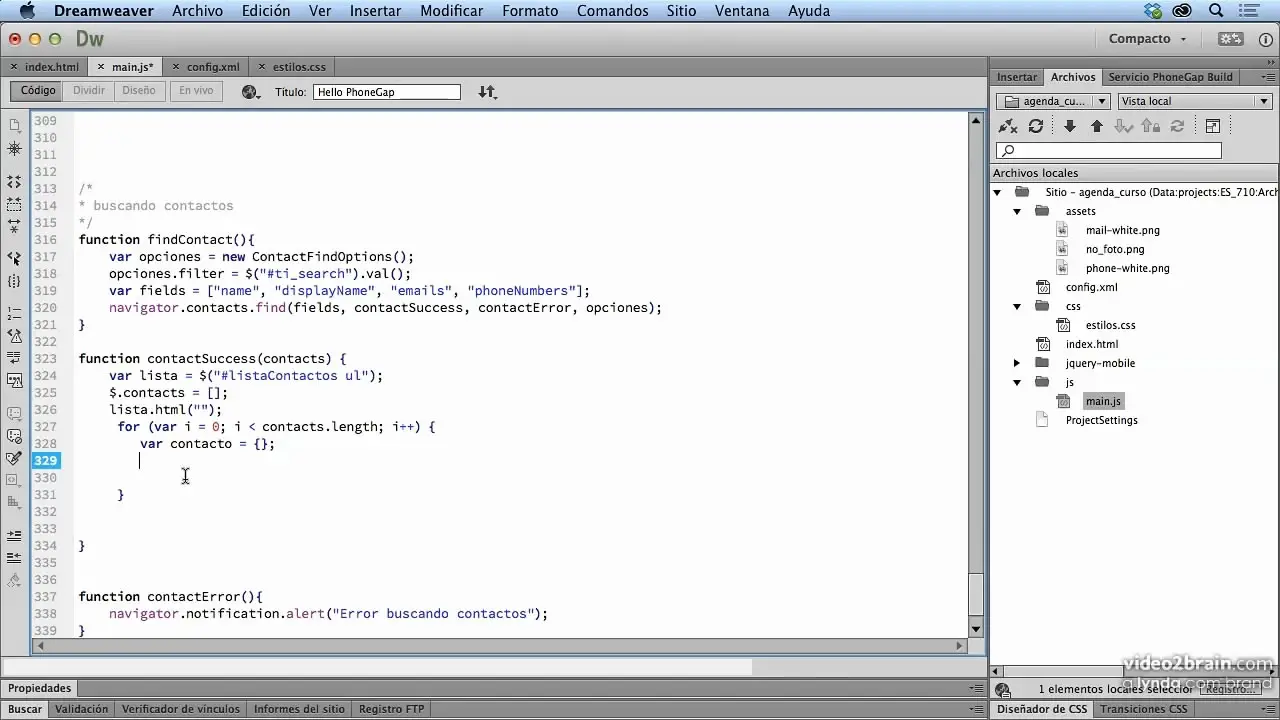Click Expand All icon in coding toolbar
The height and width of the screenshot is (720, 1280).
pos(14,226)
